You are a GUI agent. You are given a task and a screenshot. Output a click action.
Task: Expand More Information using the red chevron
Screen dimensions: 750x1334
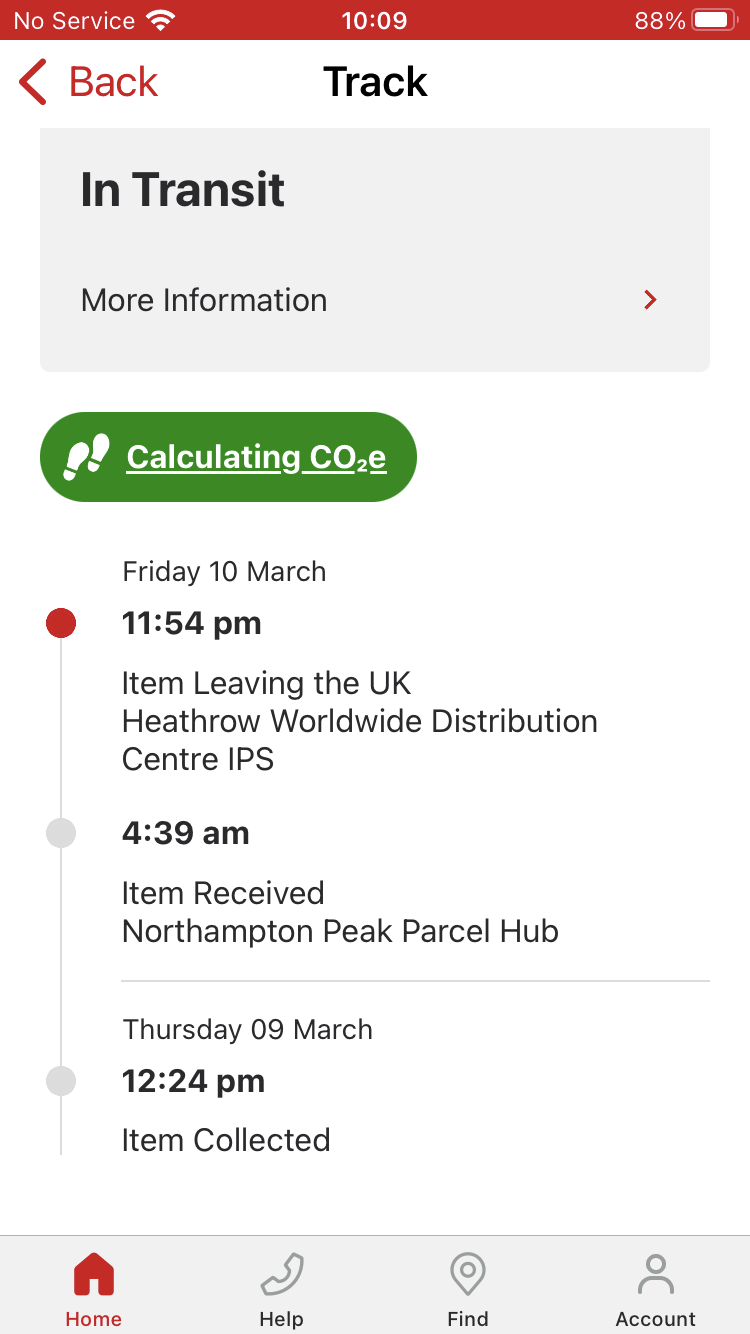[x=650, y=300]
